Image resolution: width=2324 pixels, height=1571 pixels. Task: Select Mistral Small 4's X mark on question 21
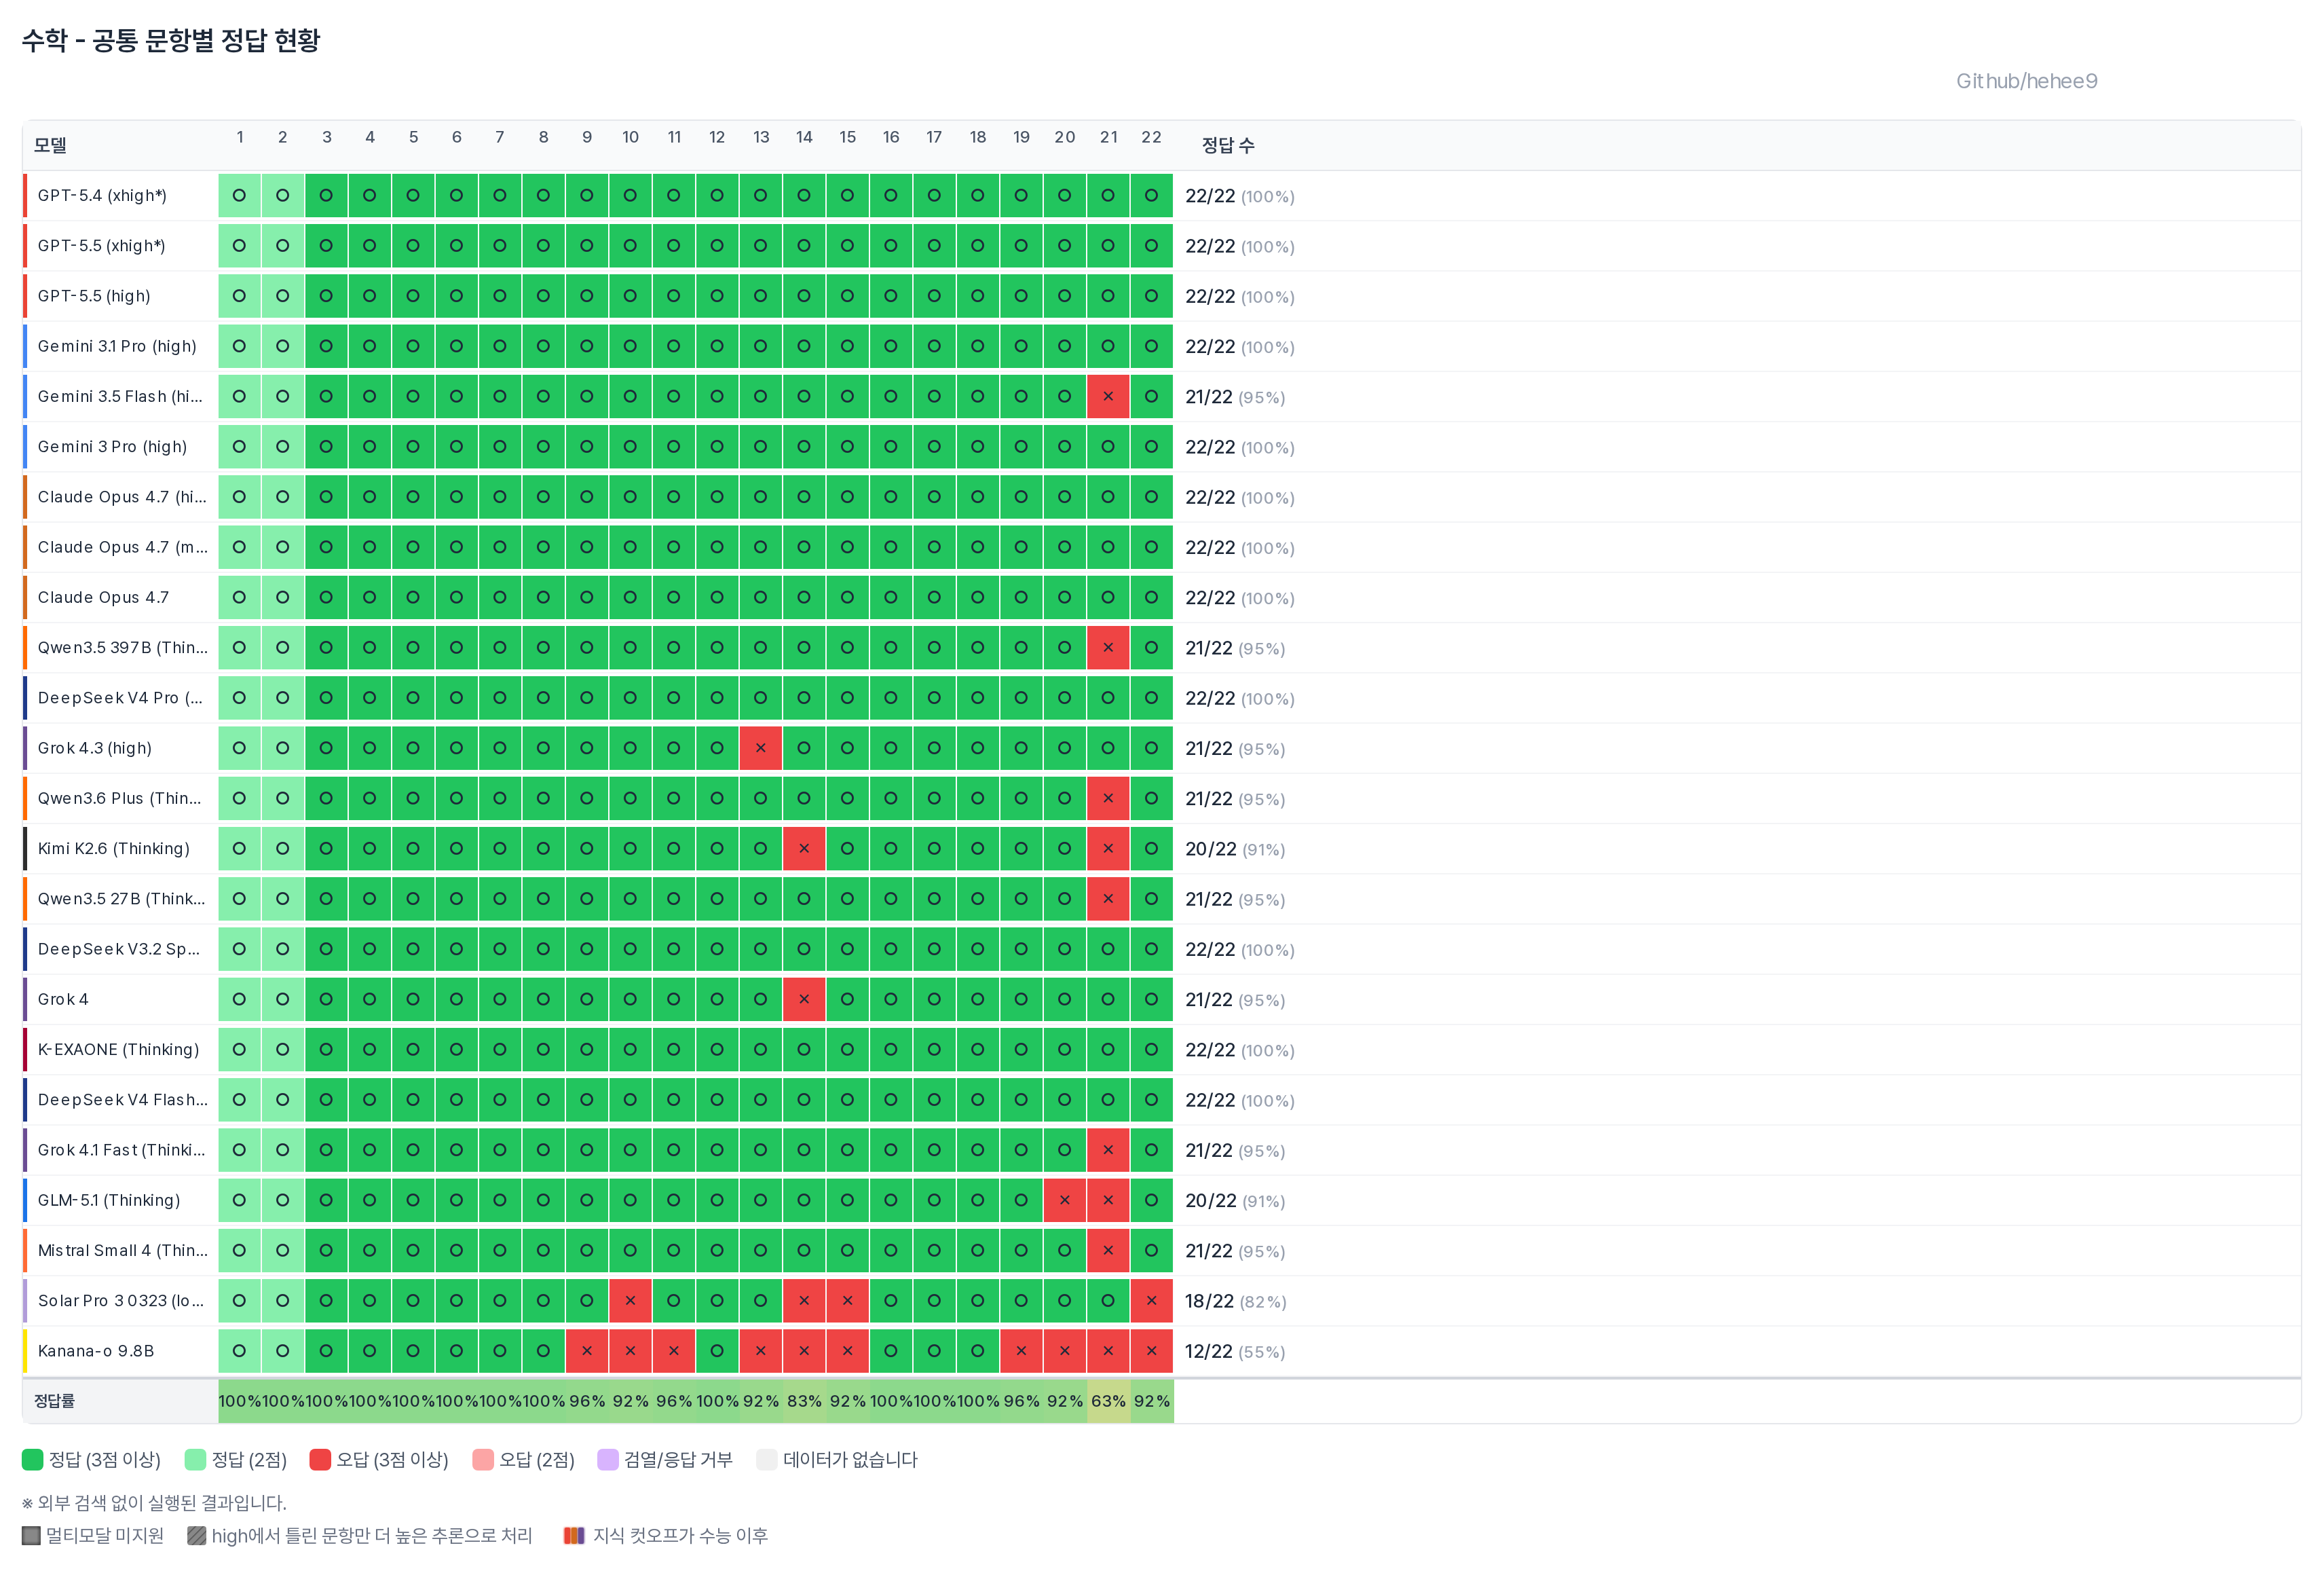pos(1108,1250)
